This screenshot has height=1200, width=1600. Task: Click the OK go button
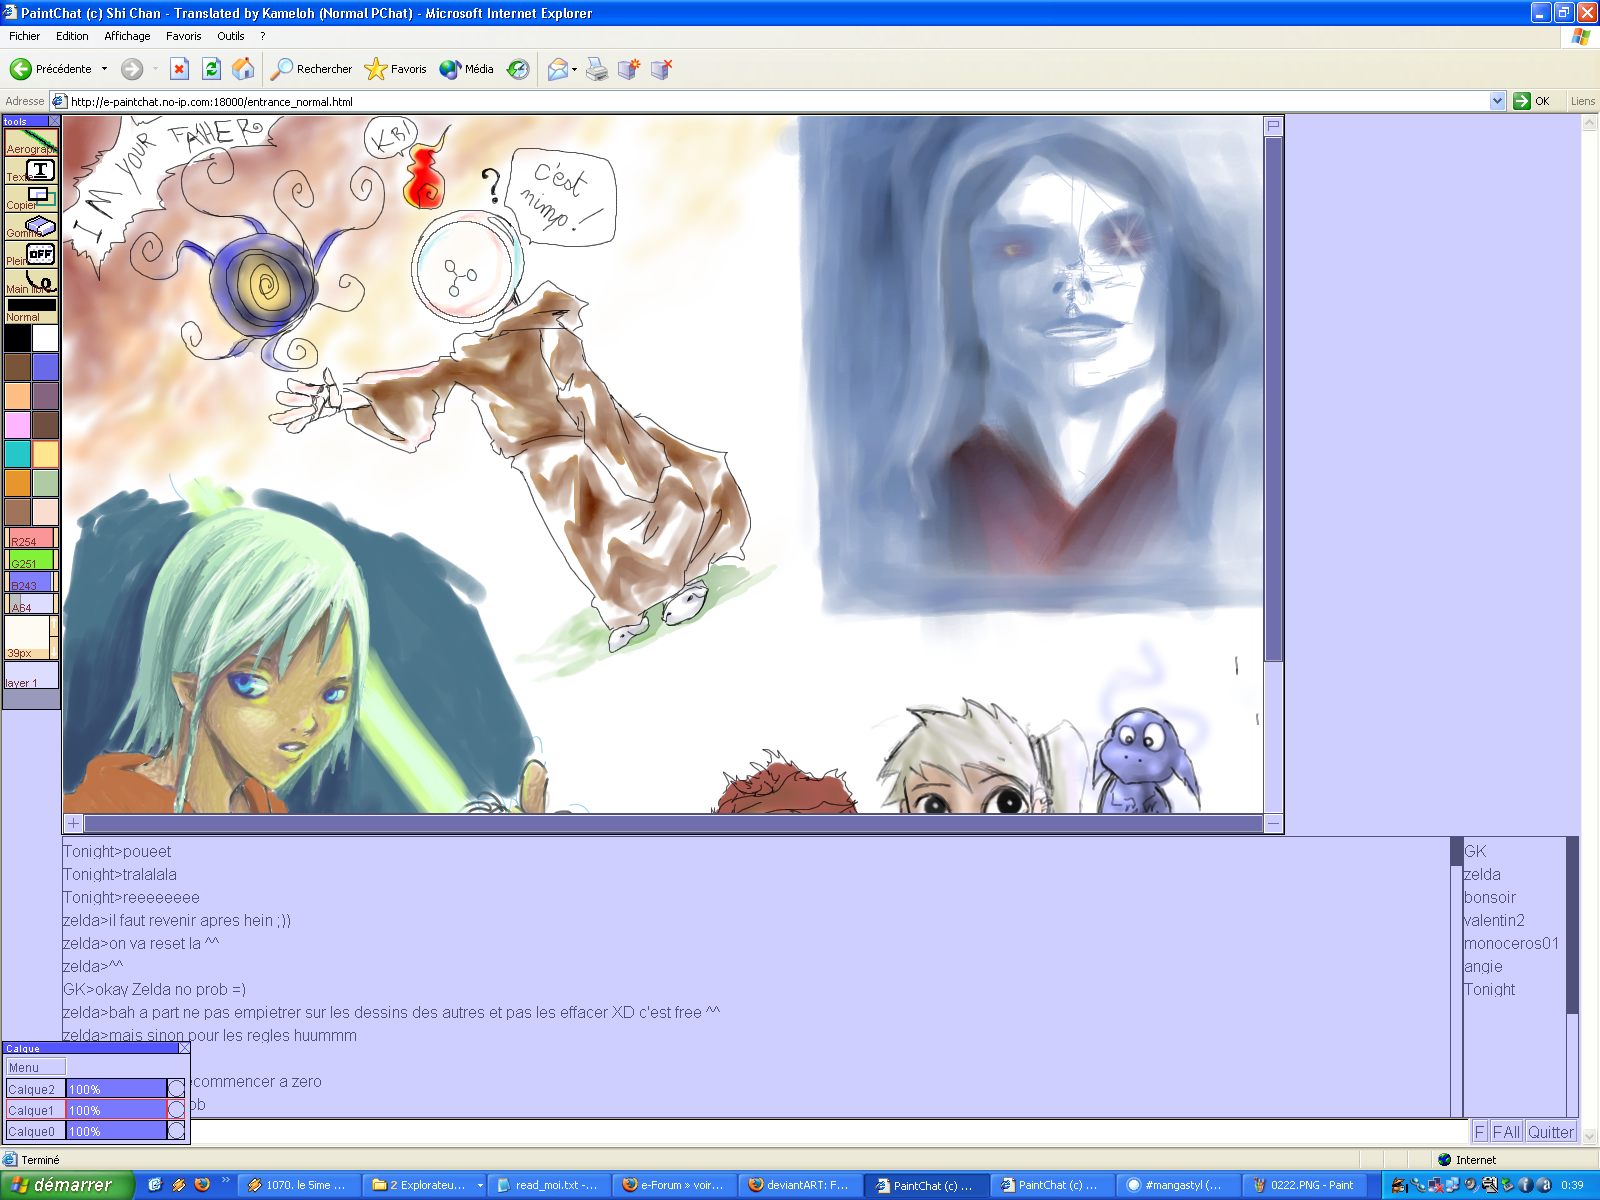(1532, 101)
